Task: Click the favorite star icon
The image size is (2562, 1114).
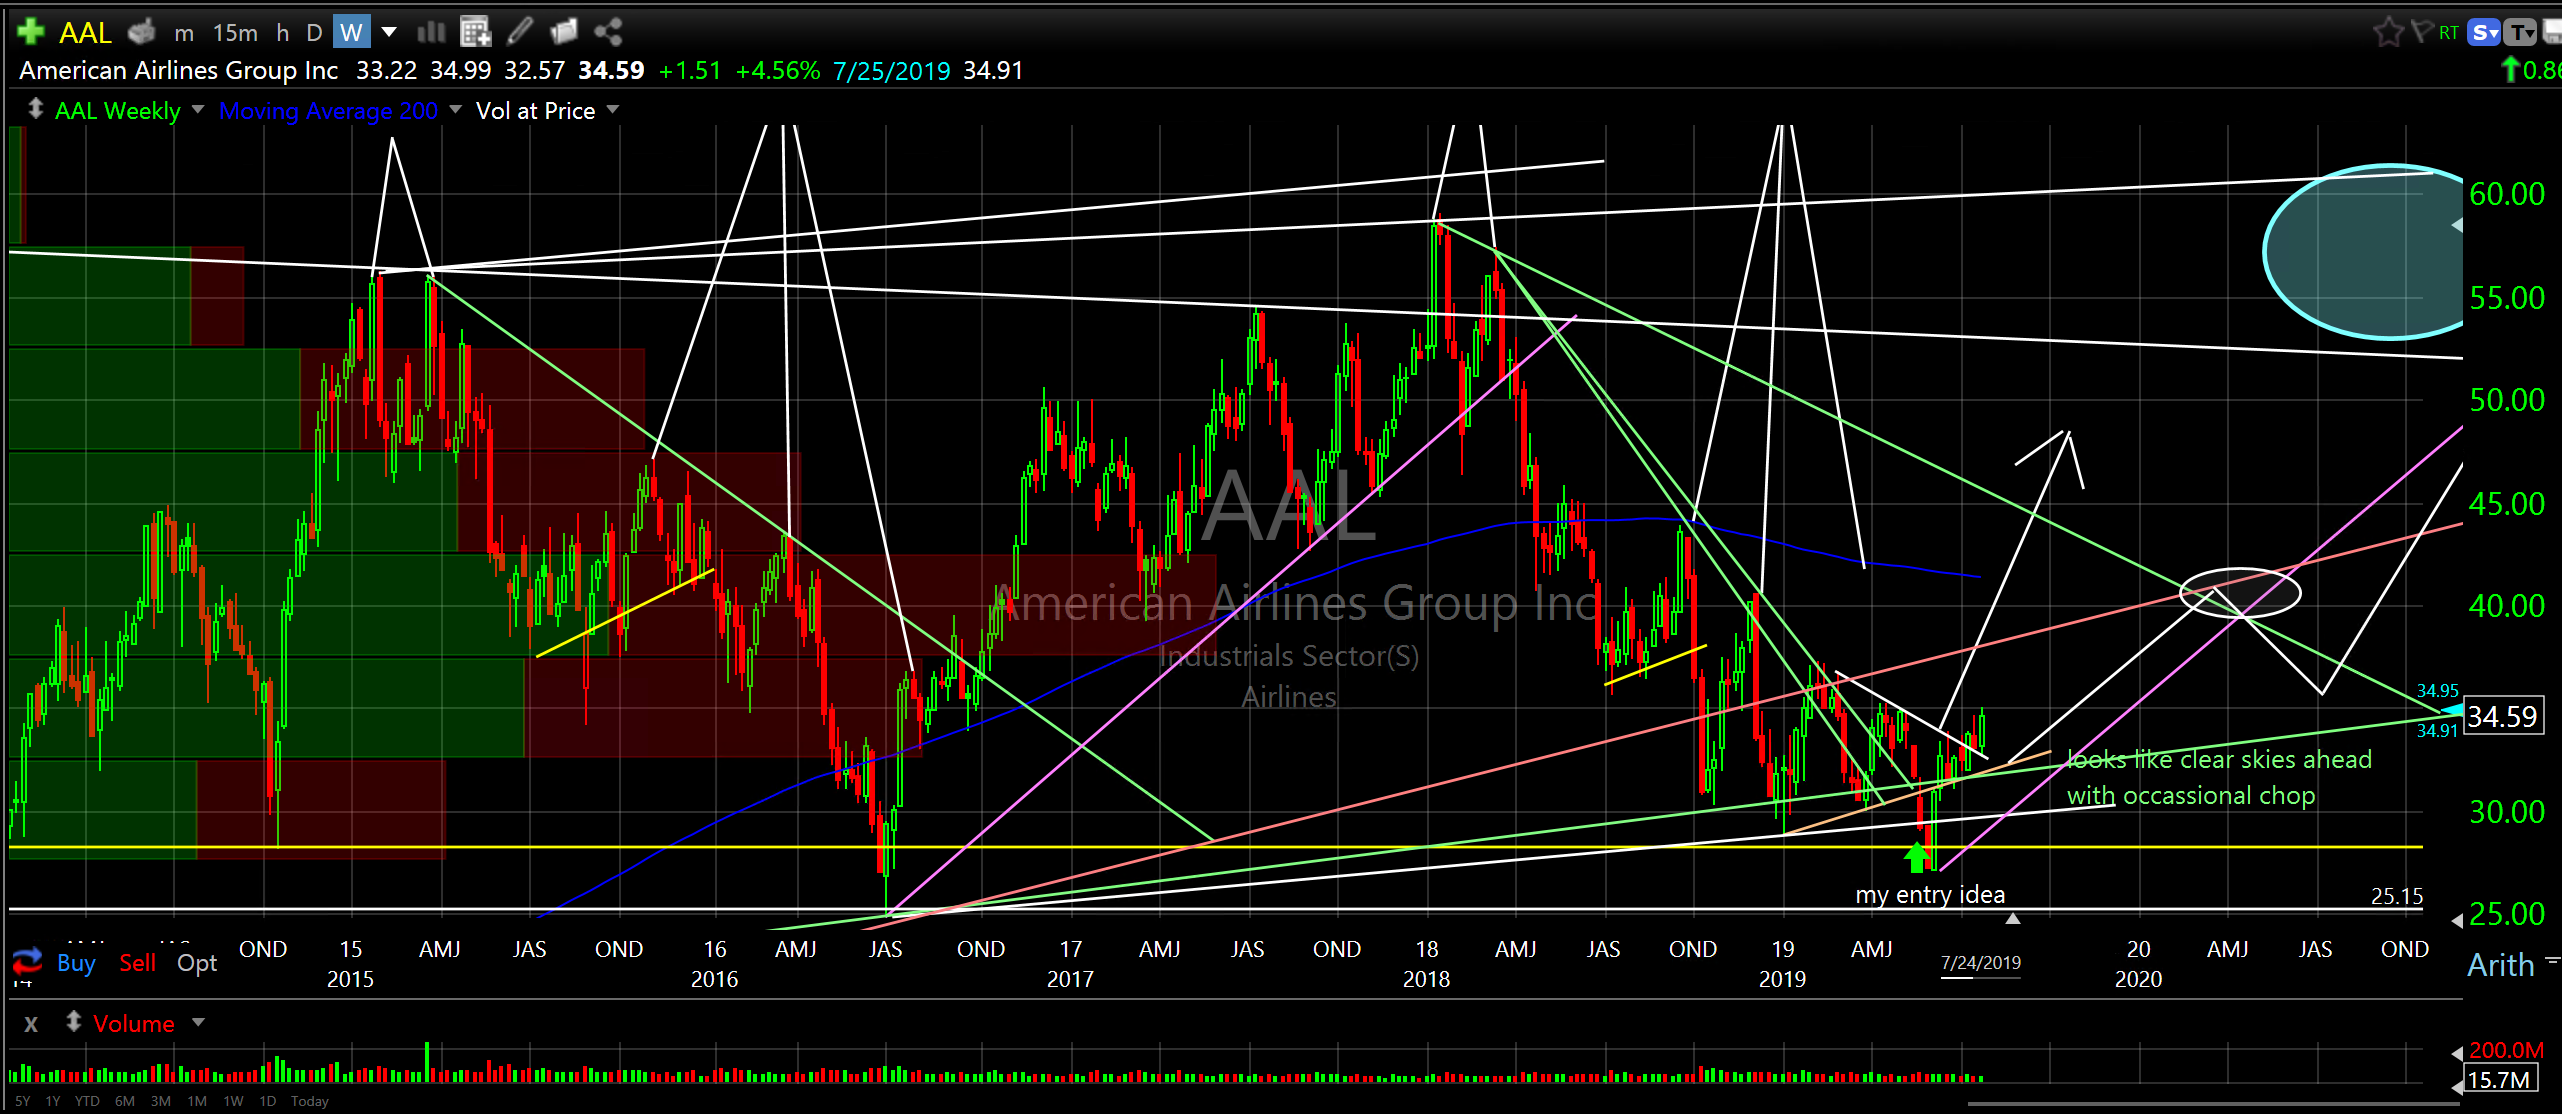Action: [2388, 32]
